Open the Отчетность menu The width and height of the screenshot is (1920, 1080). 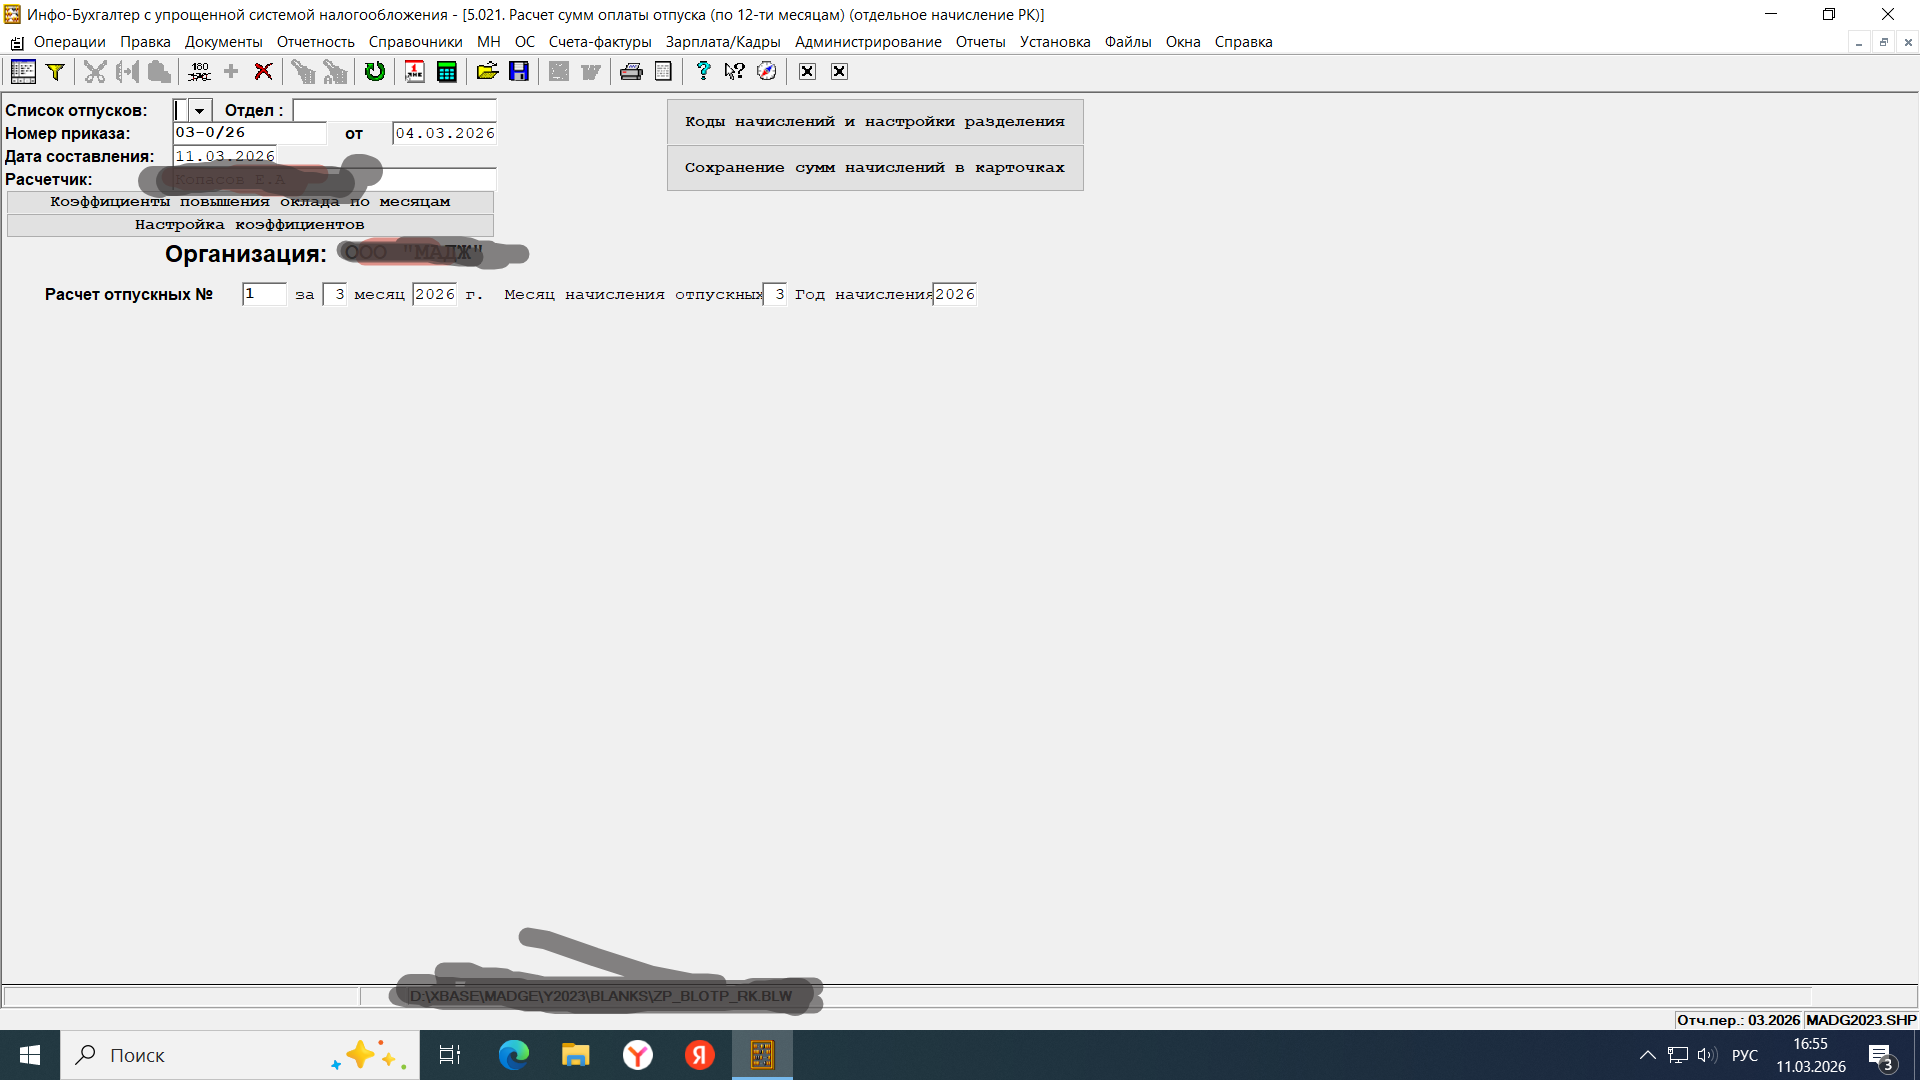pyautogui.click(x=315, y=42)
